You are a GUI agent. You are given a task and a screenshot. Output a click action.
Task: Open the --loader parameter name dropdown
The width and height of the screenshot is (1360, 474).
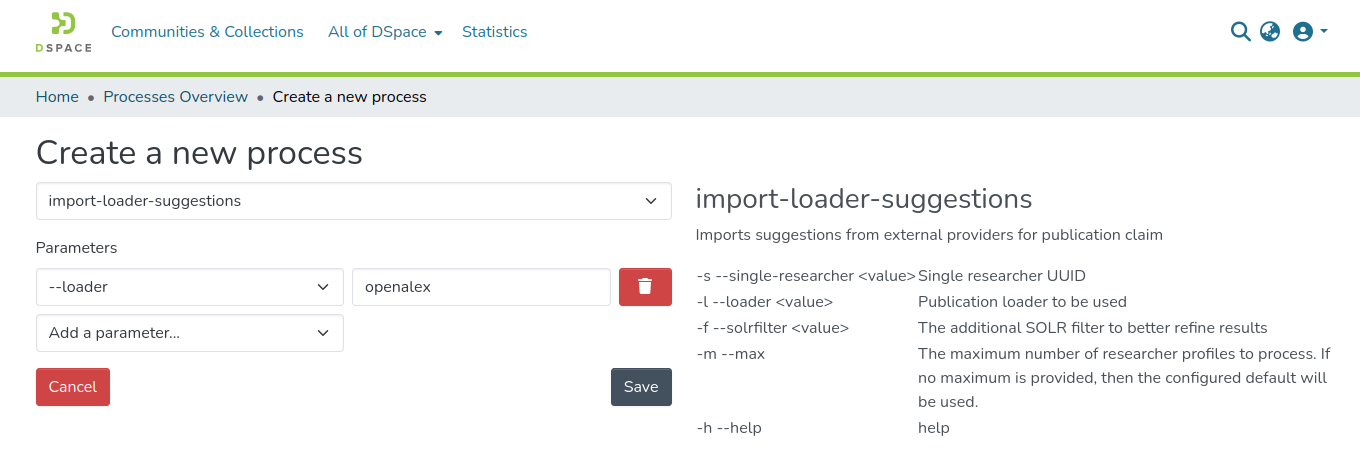pyautogui.click(x=189, y=287)
